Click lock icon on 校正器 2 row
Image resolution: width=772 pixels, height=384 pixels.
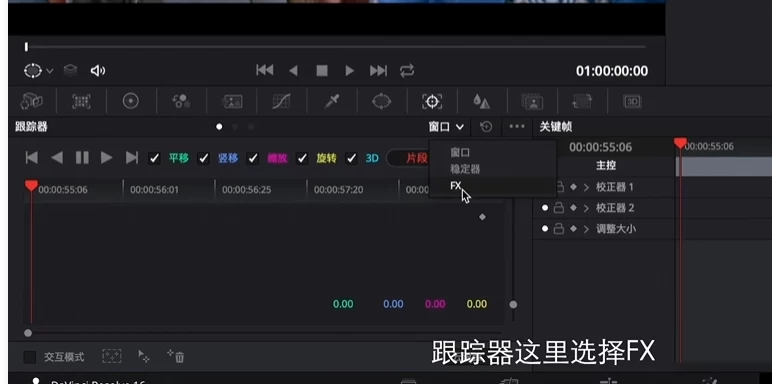tap(559, 208)
